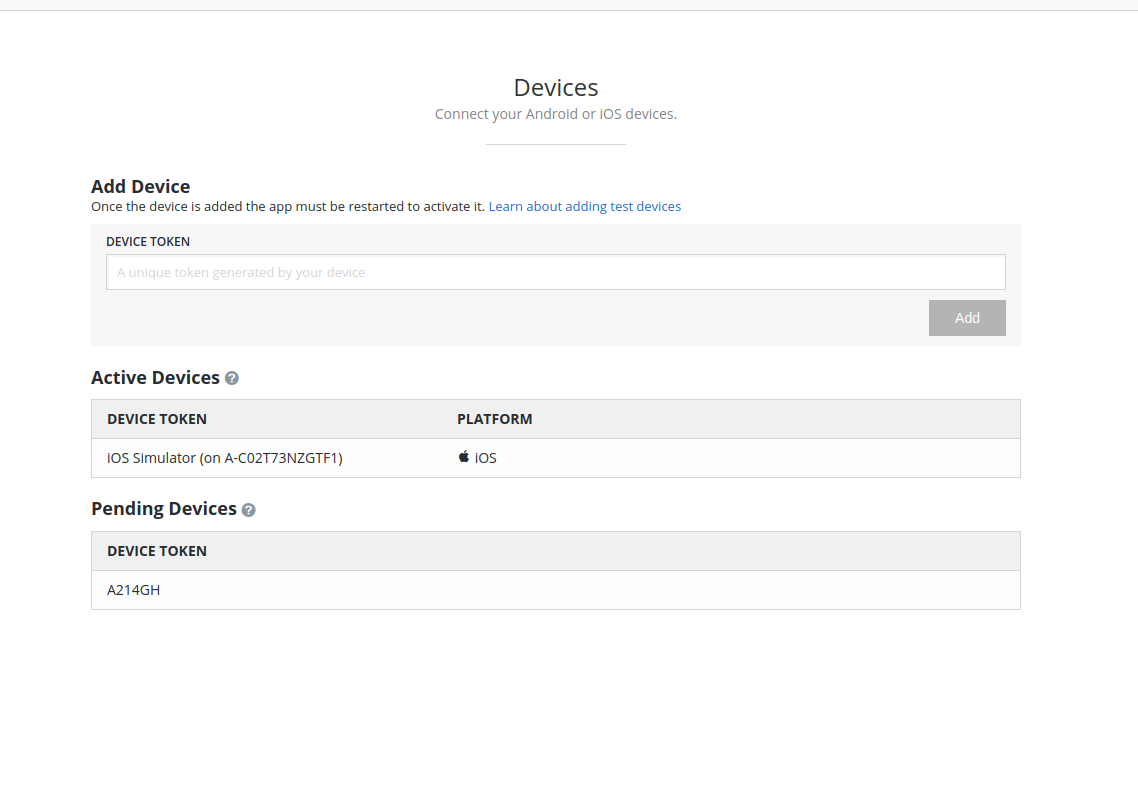Select the iOS Simulator (on A-C02T73NZGTF1) row text
Viewport: 1138px width, 806px height.
coord(225,458)
